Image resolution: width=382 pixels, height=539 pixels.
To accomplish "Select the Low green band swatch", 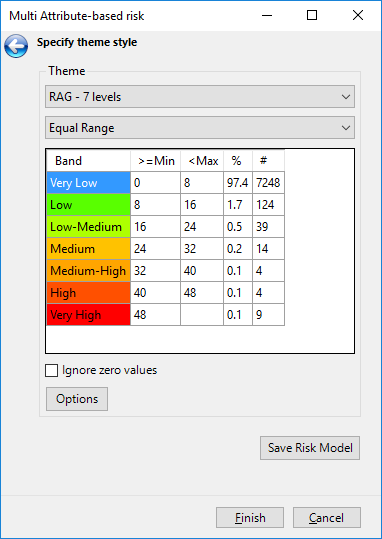I will (88, 205).
